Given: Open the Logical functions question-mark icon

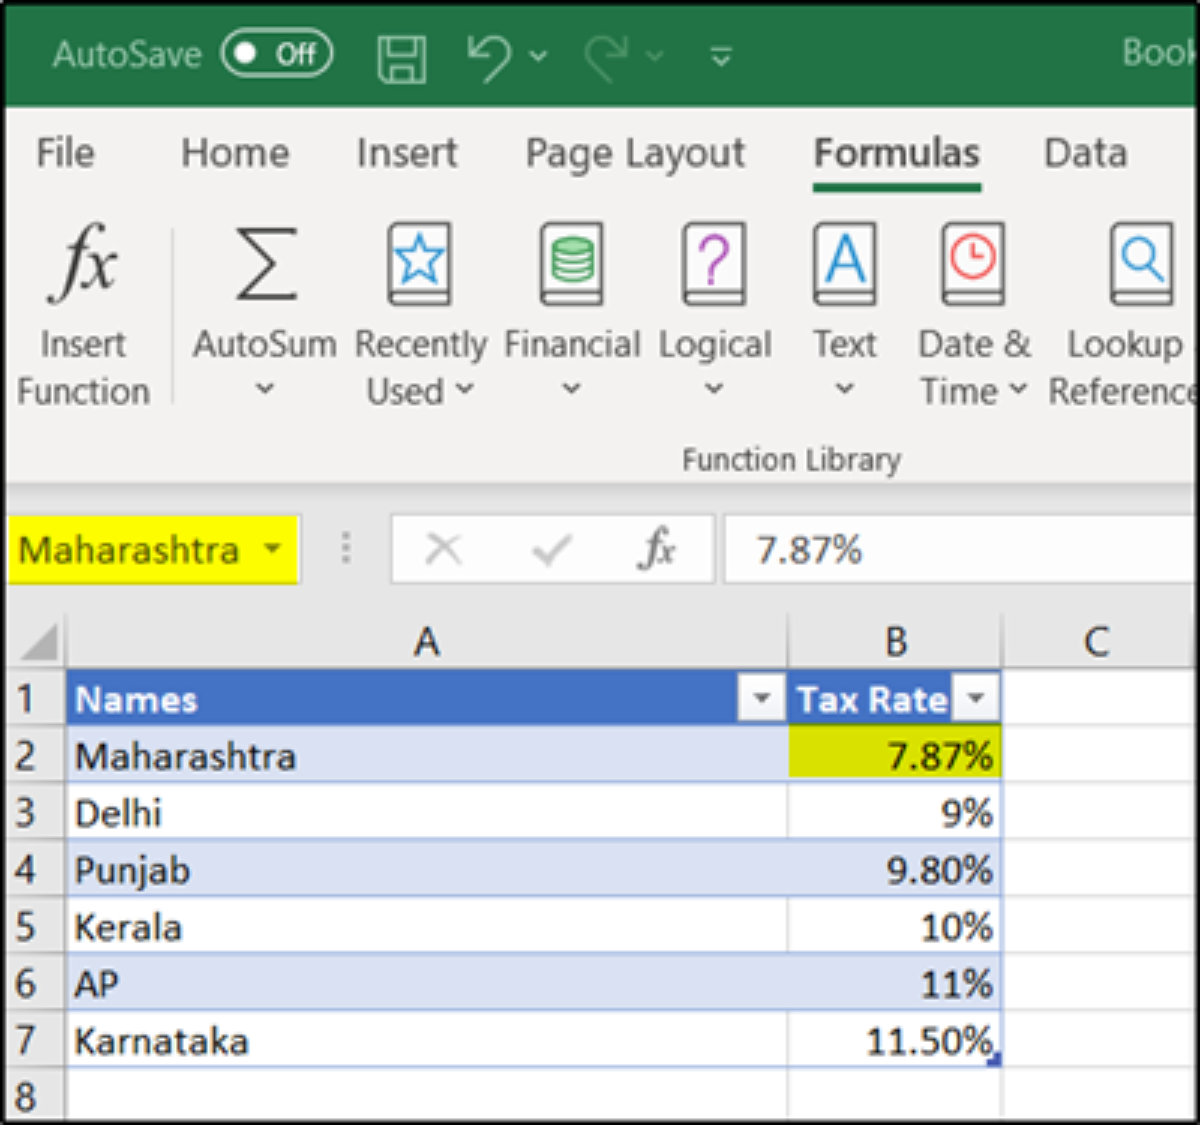Looking at the screenshot, I should point(713,263).
